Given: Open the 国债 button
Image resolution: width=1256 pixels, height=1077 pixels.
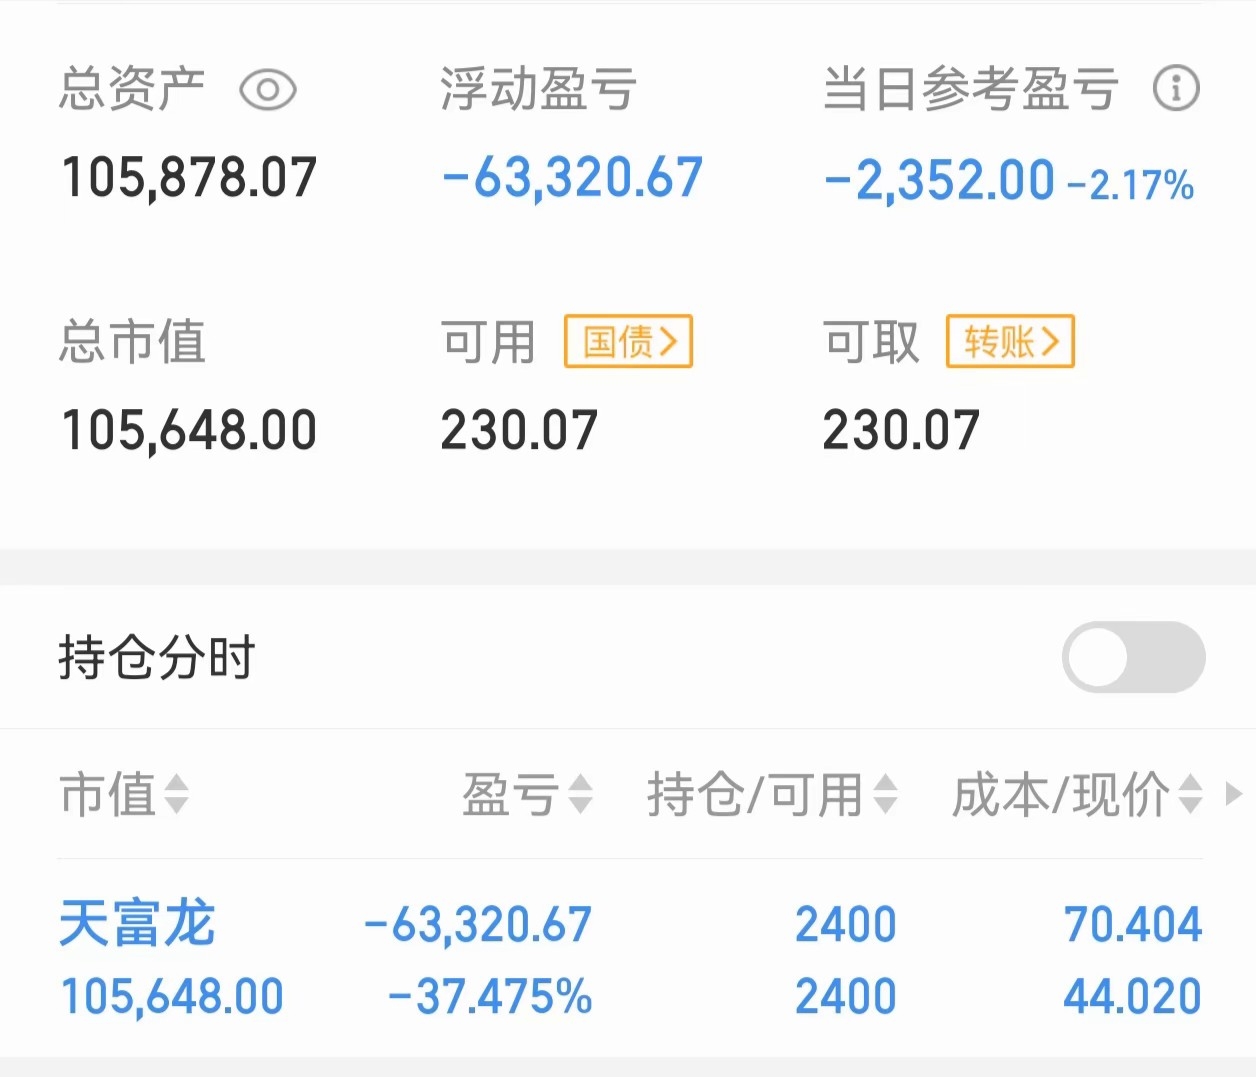Looking at the screenshot, I should tap(628, 342).
